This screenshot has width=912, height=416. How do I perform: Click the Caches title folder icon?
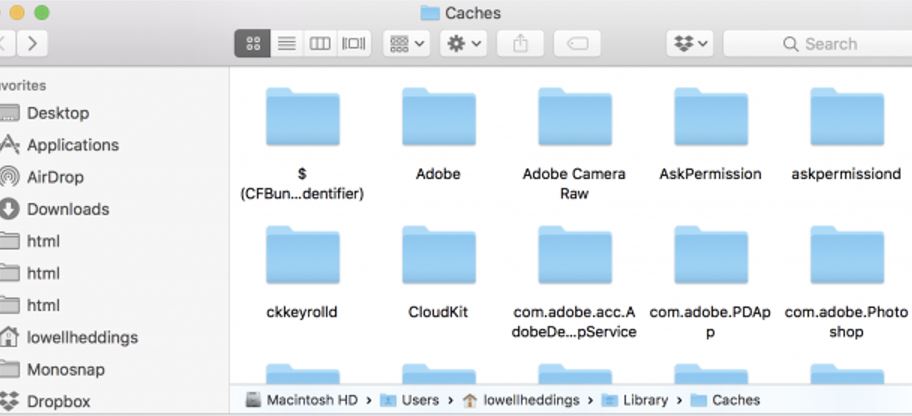point(430,13)
